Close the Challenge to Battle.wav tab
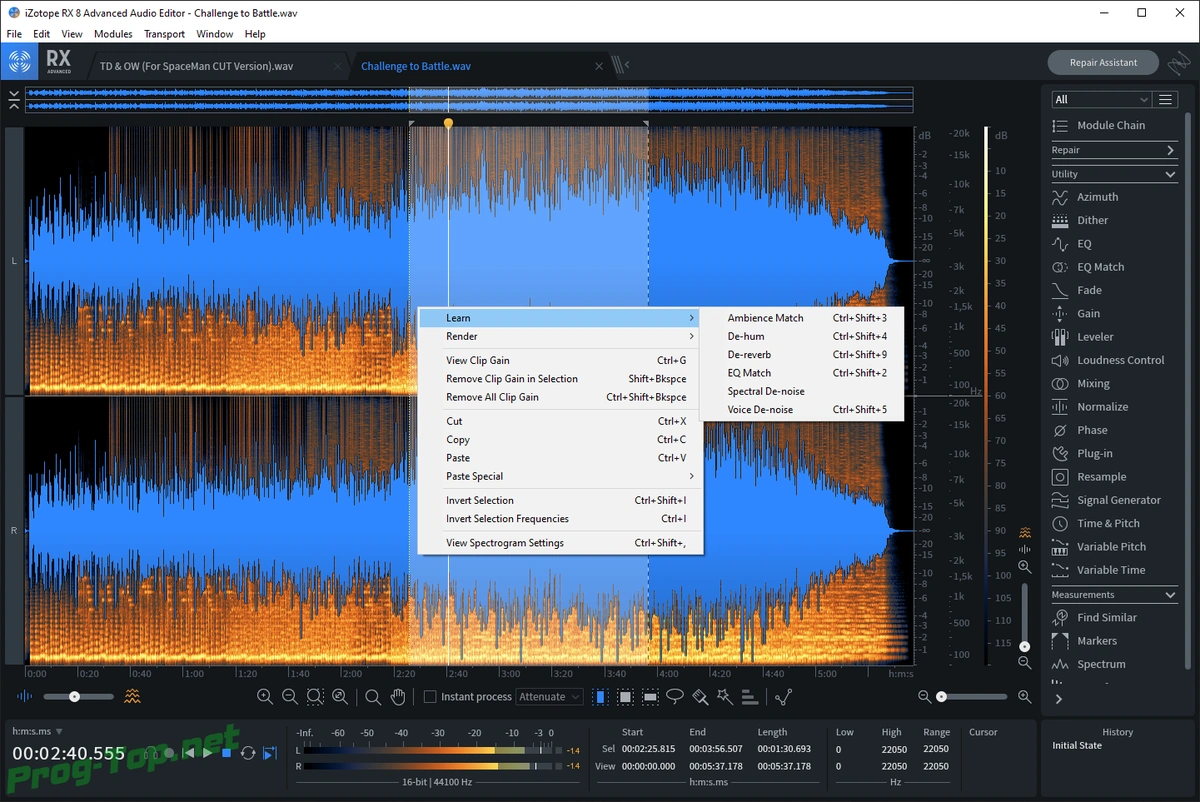 pos(599,66)
